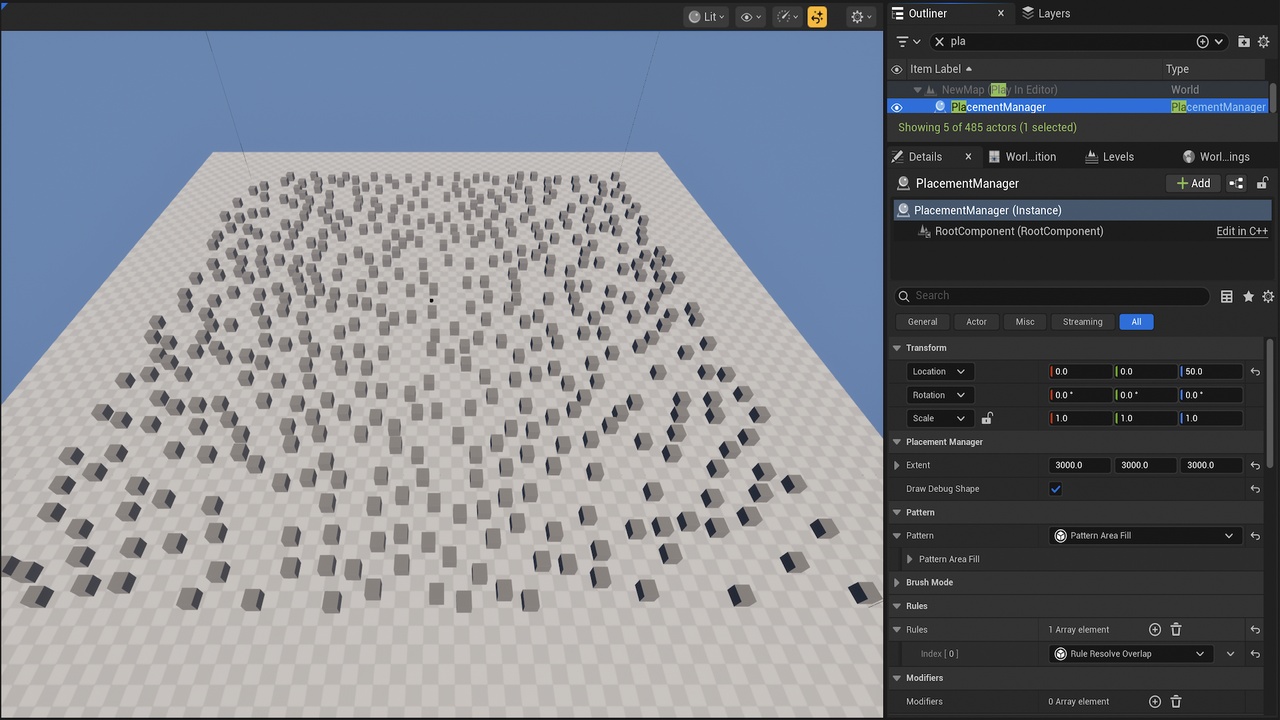Toggle Scale lock ratio icon
1280x720 pixels.
[987, 418]
